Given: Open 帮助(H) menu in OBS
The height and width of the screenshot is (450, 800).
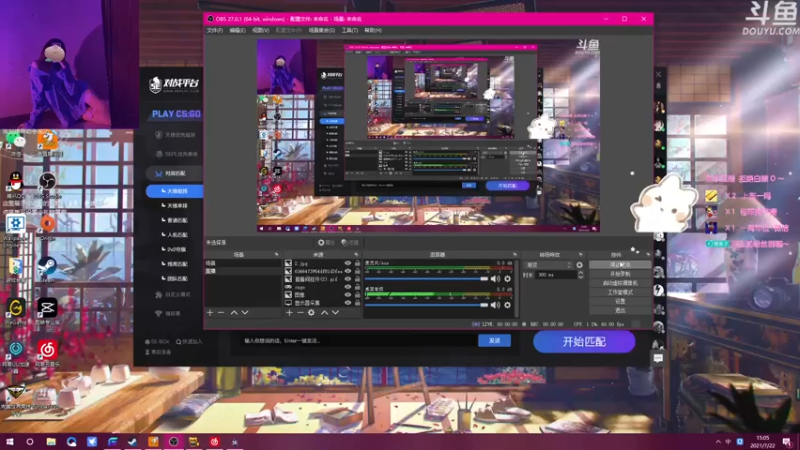Looking at the screenshot, I should coord(373,31).
